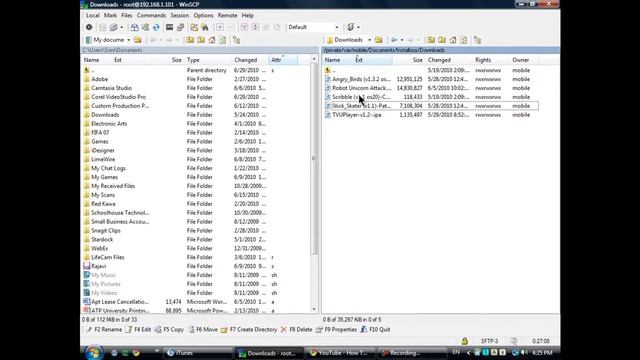The height and width of the screenshot is (360, 640).
Task: Refresh the local panel file list
Action: (x=222, y=40)
